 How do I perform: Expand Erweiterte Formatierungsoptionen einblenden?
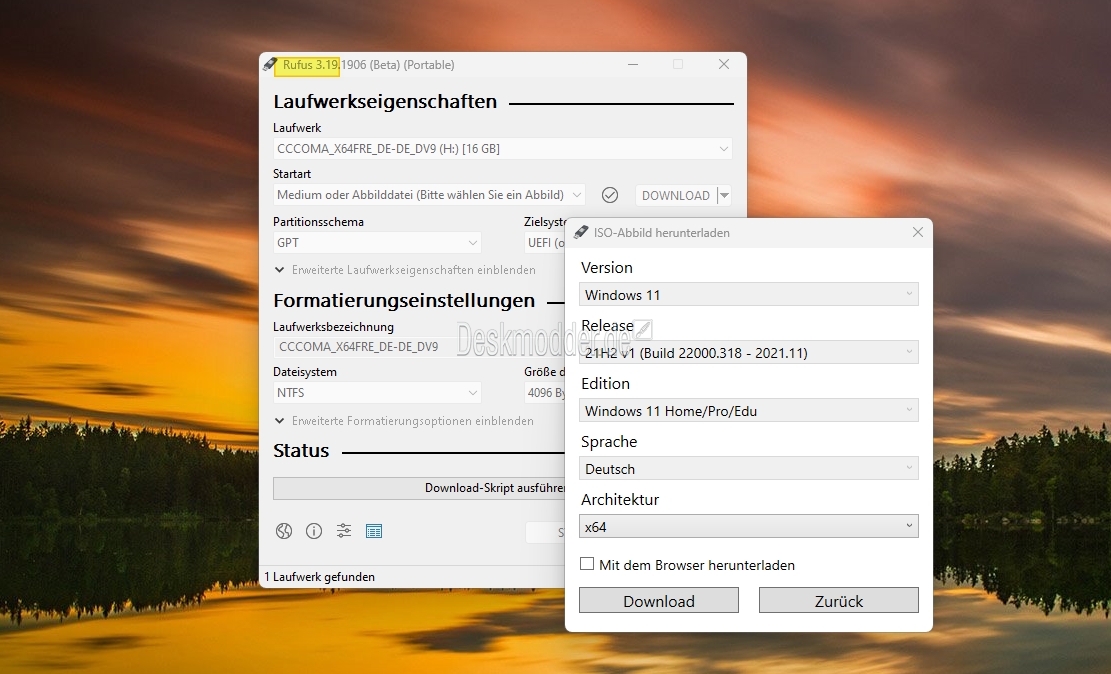[x=405, y=421]
